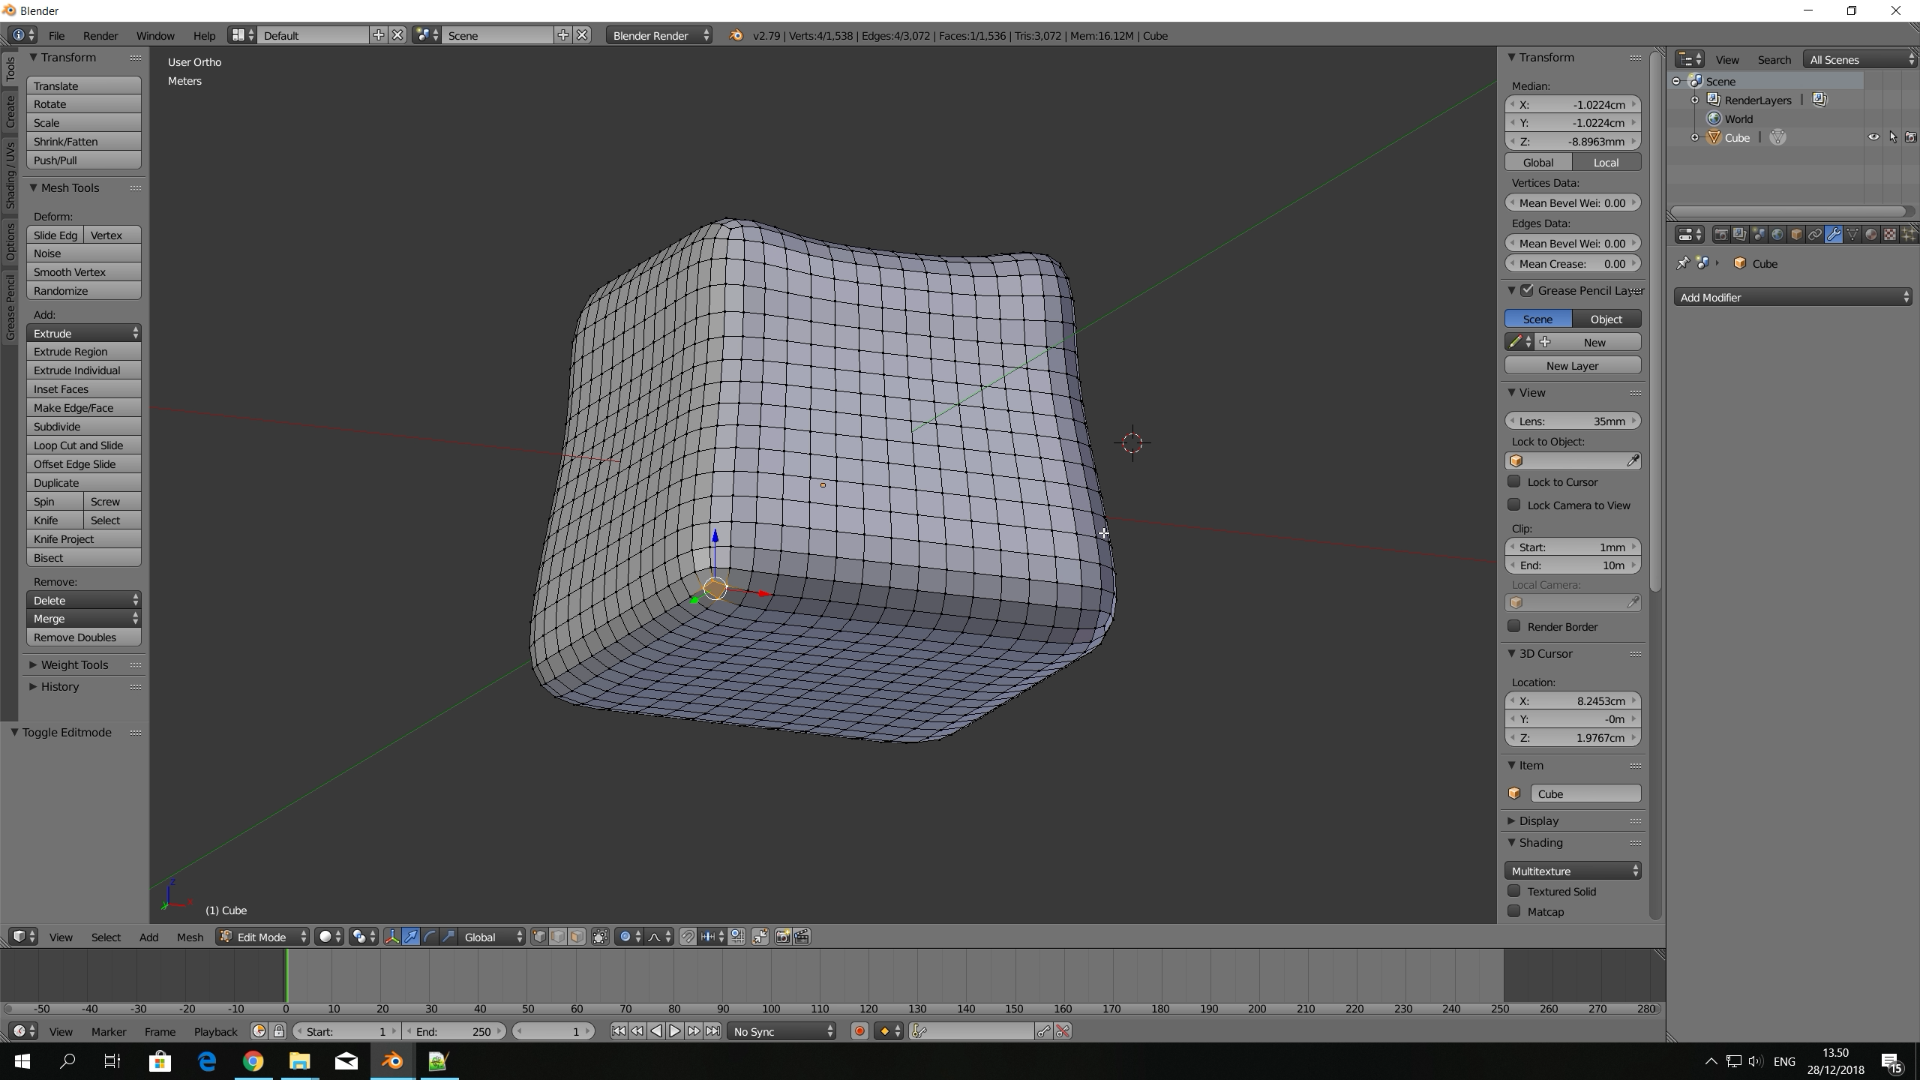Expand the Cube tree node in outliner
Viewport: 1920px width, 1080px height.
coord(1695,138)
